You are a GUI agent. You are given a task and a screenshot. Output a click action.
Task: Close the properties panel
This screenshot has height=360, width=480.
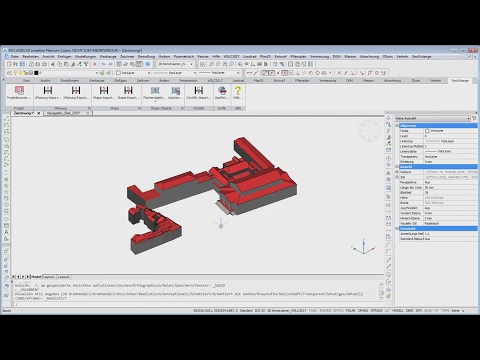(476, 113)
